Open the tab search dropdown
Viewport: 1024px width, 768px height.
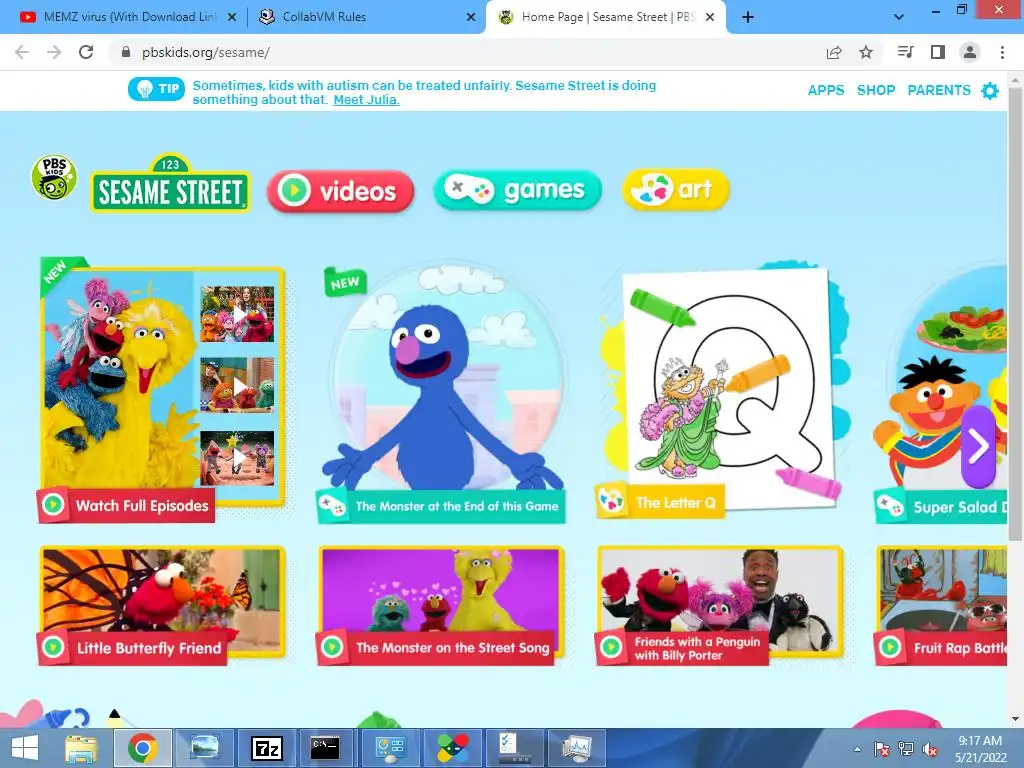[x=899, y=17]
